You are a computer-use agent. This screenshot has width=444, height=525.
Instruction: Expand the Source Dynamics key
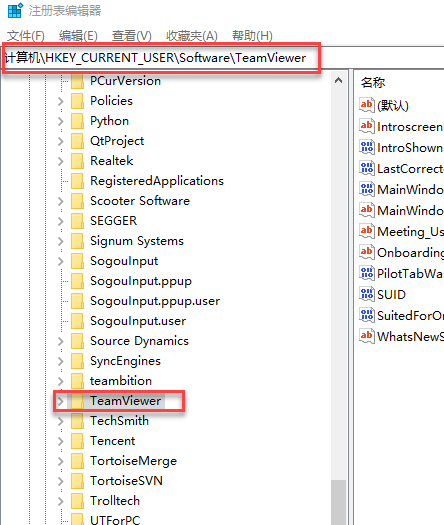[x=61, y=341]
